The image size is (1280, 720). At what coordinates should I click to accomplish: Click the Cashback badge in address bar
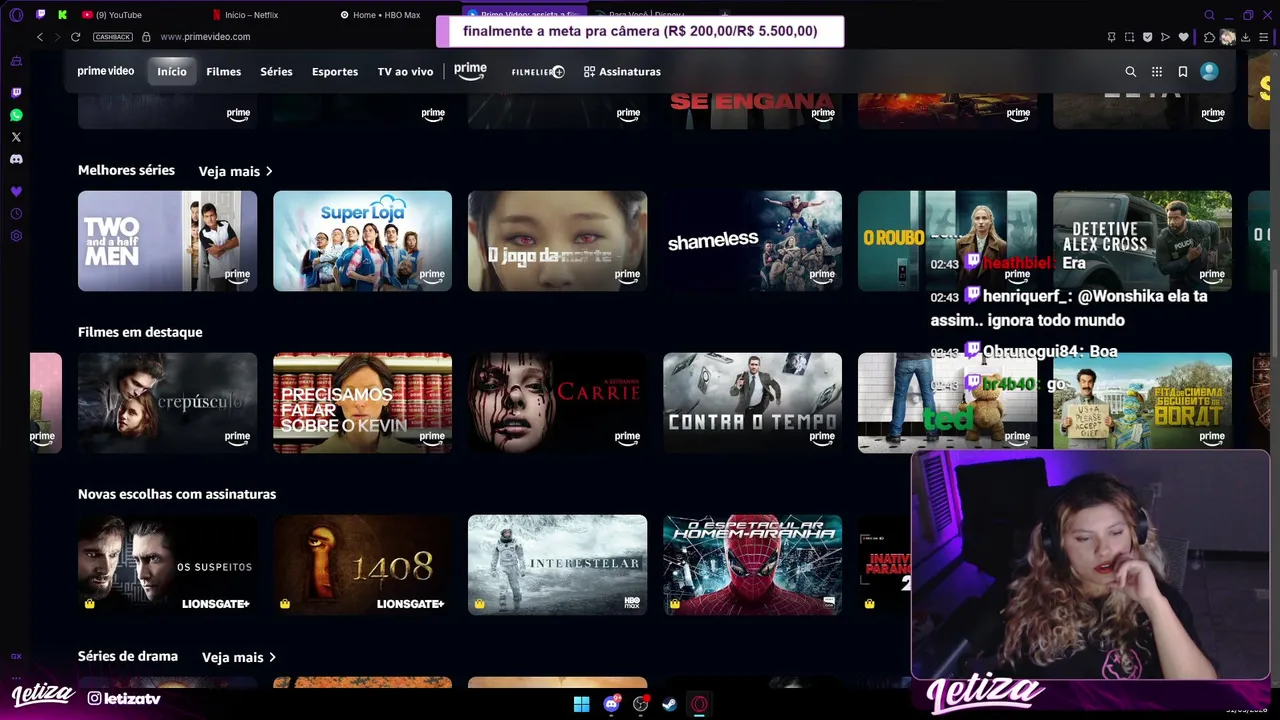(x=113, y=37)
